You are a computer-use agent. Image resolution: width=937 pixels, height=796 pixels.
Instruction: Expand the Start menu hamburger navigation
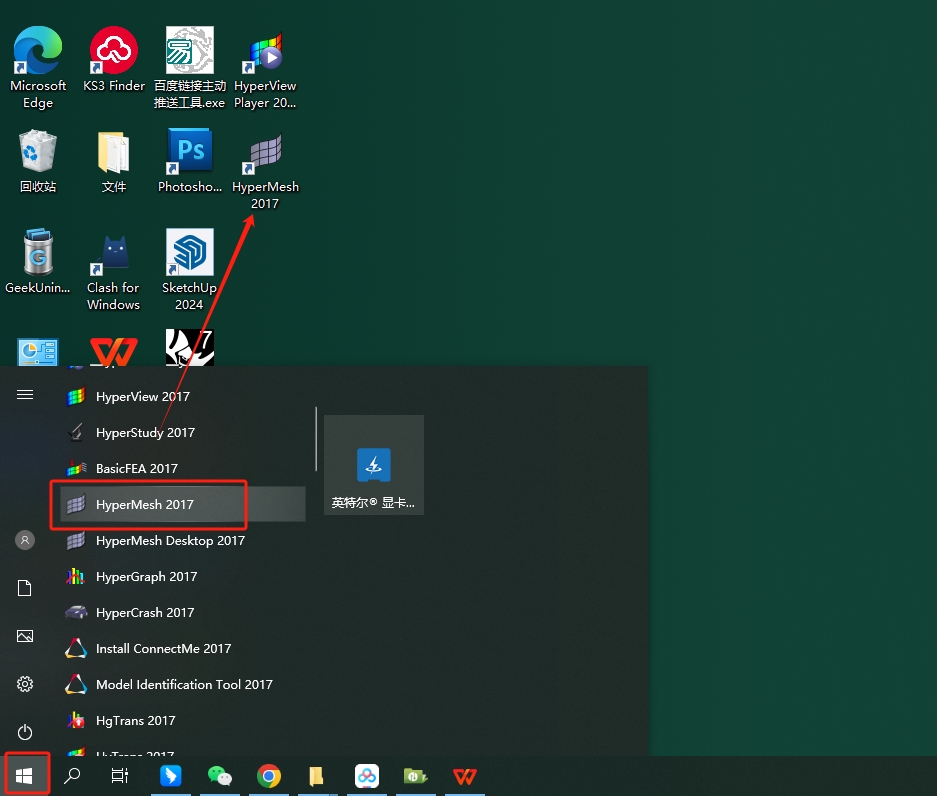click(25, 395)
